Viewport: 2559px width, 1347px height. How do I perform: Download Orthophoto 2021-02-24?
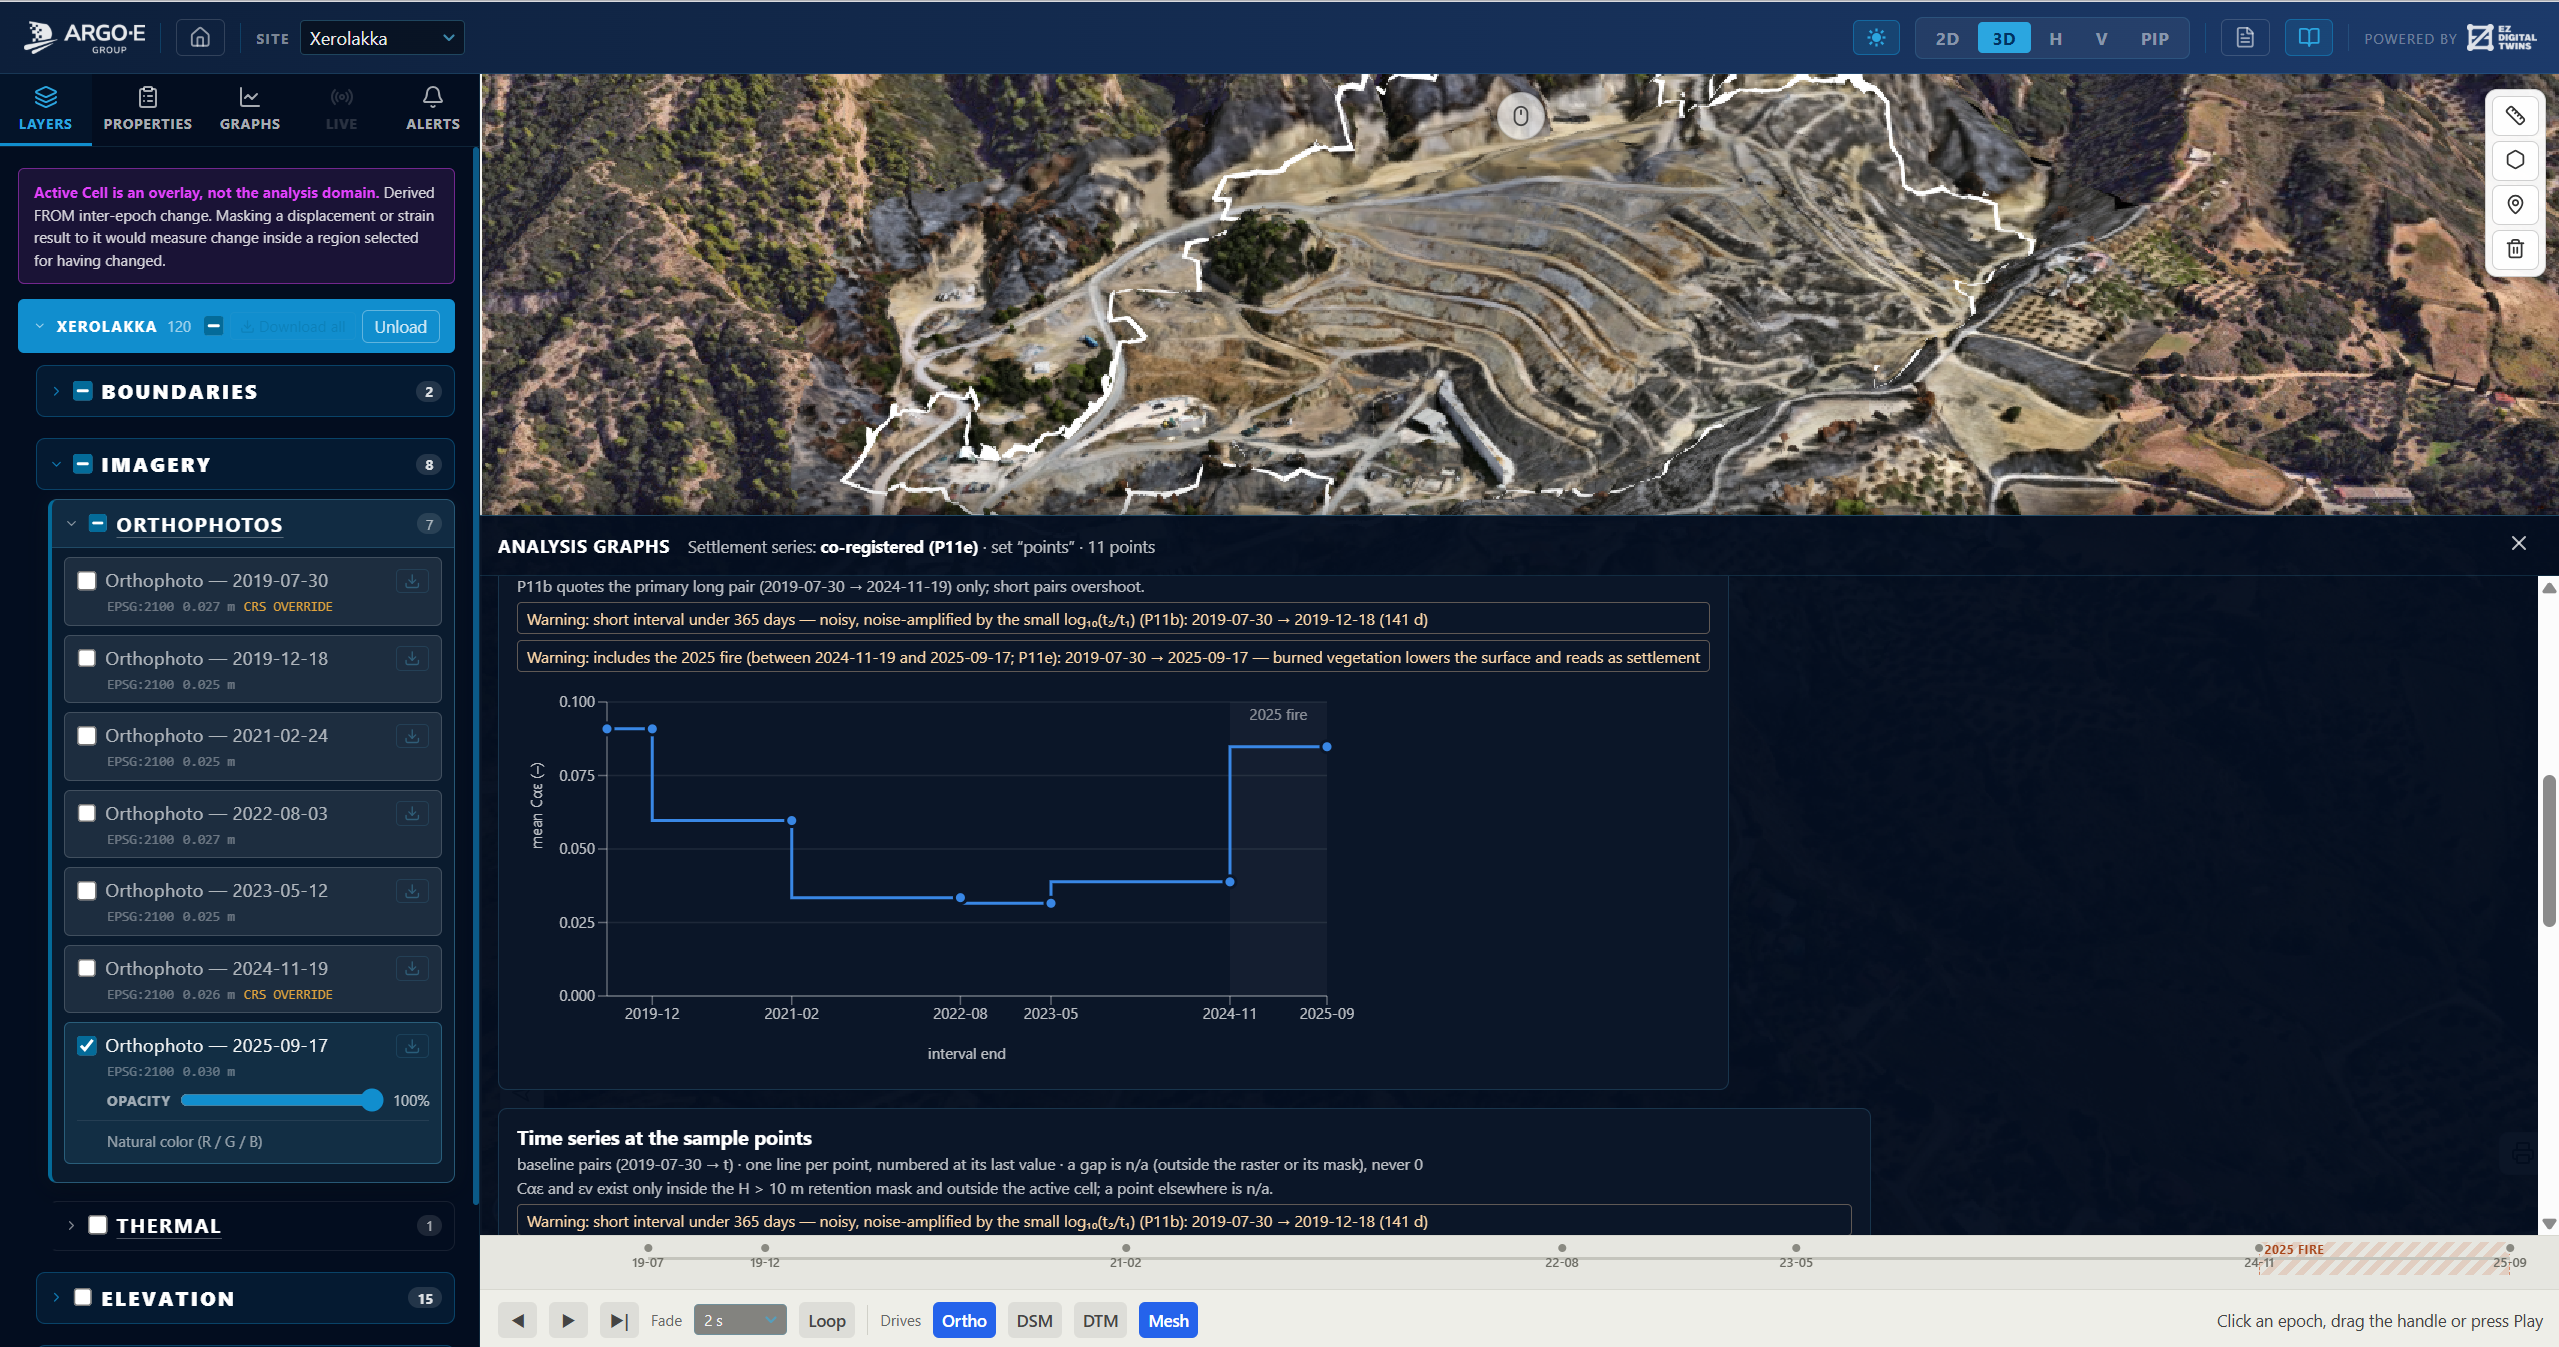[x=412, y=736]
